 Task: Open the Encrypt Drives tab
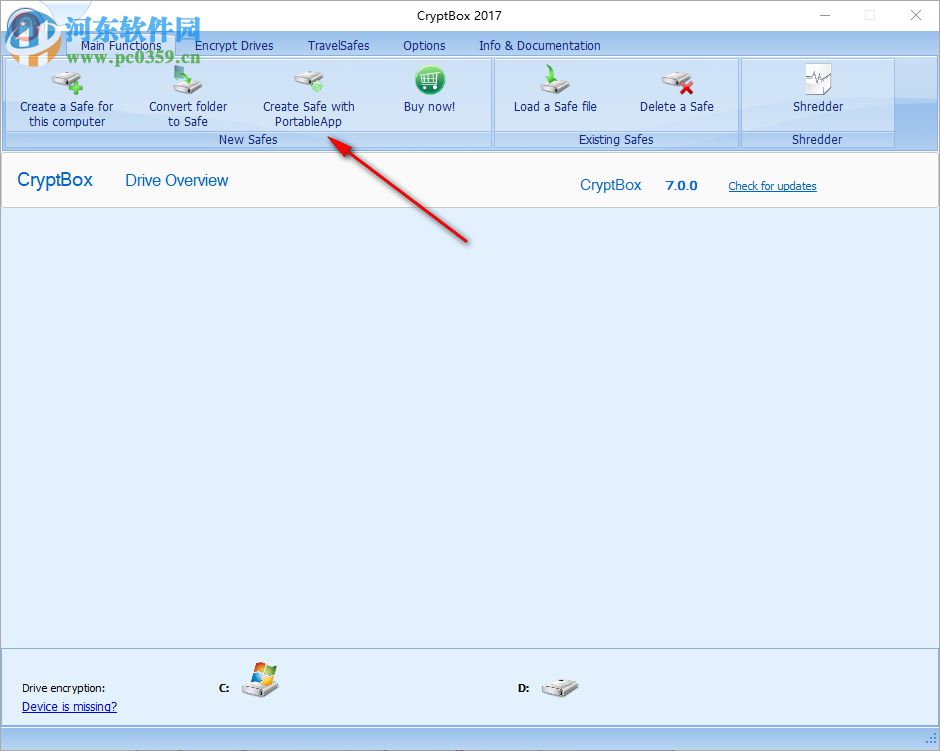pyautogui.click(x=234, y=46)
